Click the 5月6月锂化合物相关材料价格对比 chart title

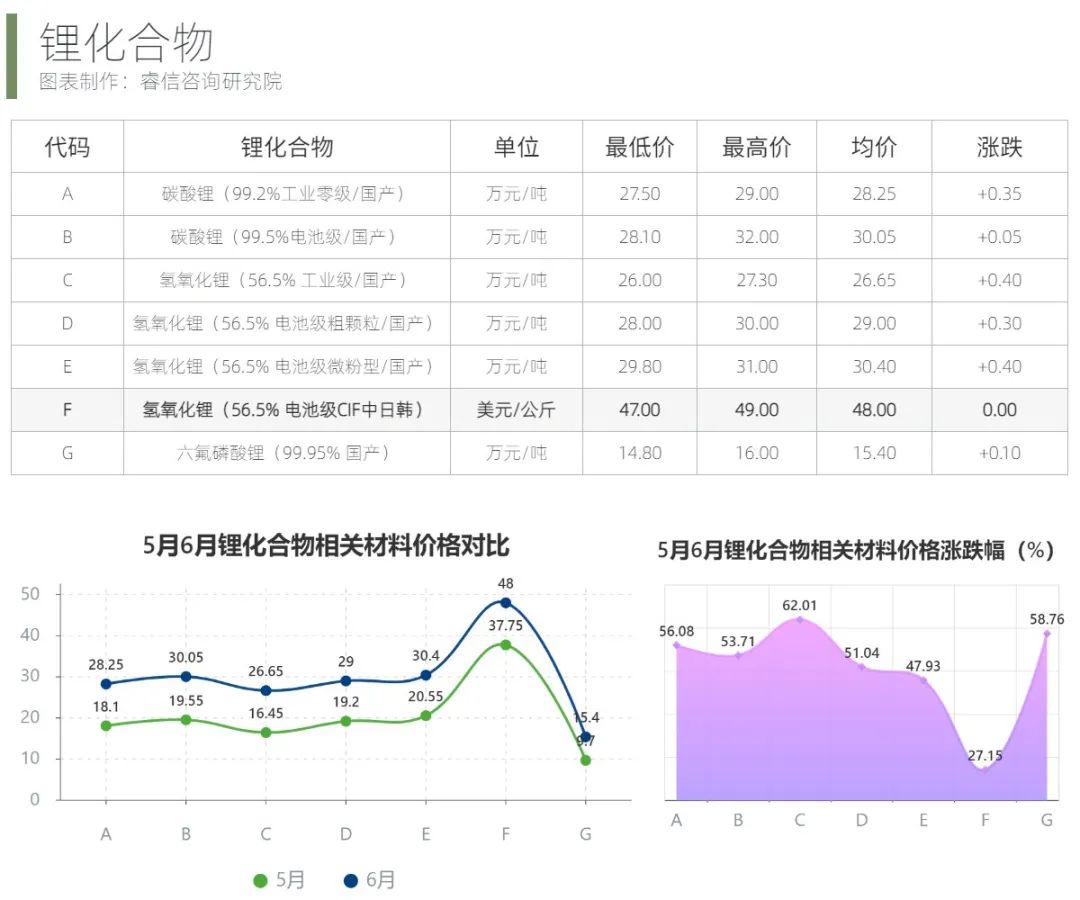[326, 546]
